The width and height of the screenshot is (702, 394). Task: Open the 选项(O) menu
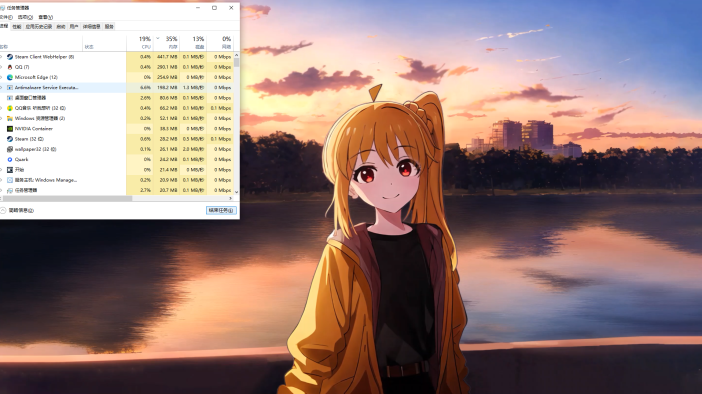pos(25,17)
